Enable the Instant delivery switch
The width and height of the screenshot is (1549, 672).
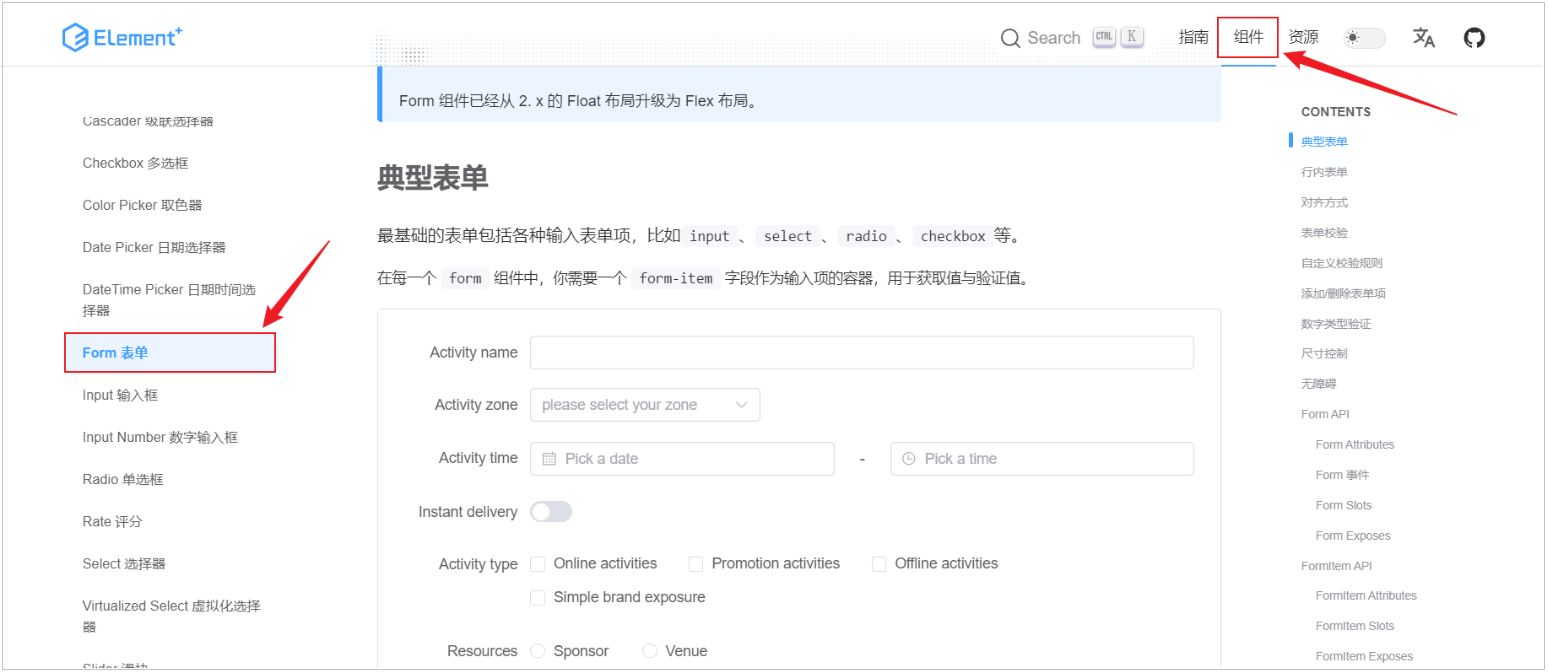pyautogui.click(x=551, y=512)
